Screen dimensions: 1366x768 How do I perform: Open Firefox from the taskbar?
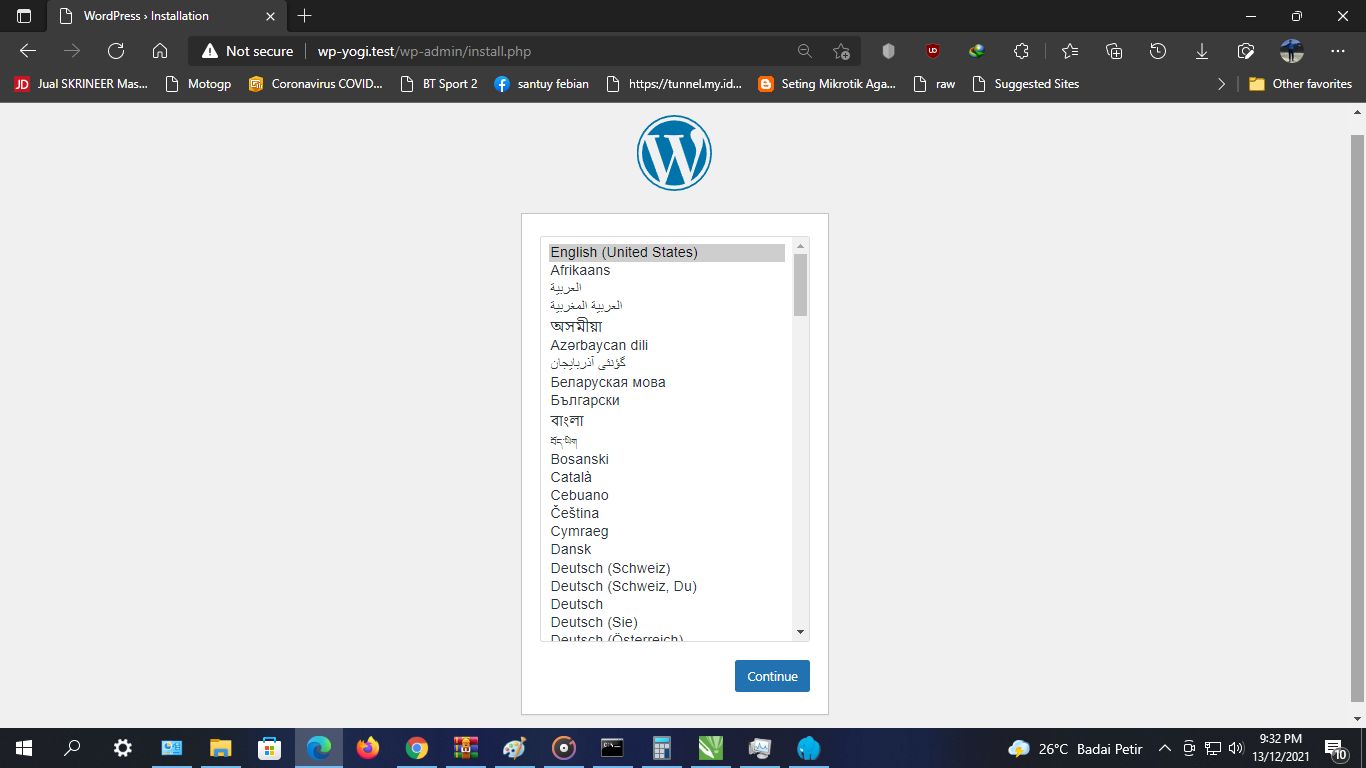[368, 747]
